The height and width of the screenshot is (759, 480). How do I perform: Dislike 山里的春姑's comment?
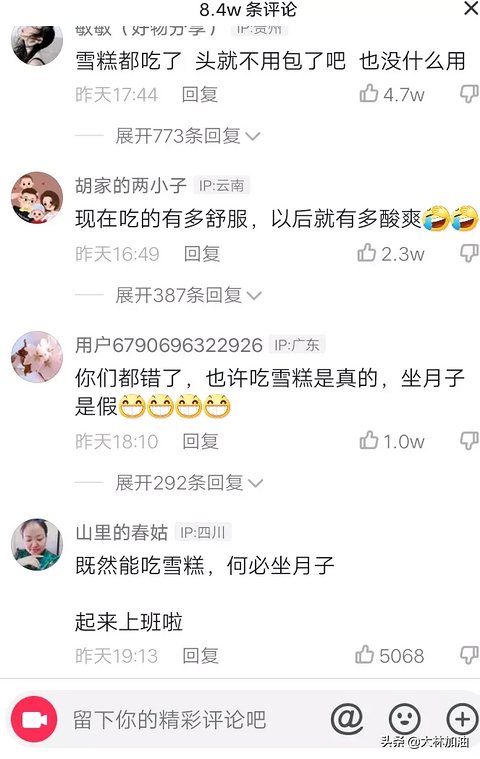pos(469,655)
